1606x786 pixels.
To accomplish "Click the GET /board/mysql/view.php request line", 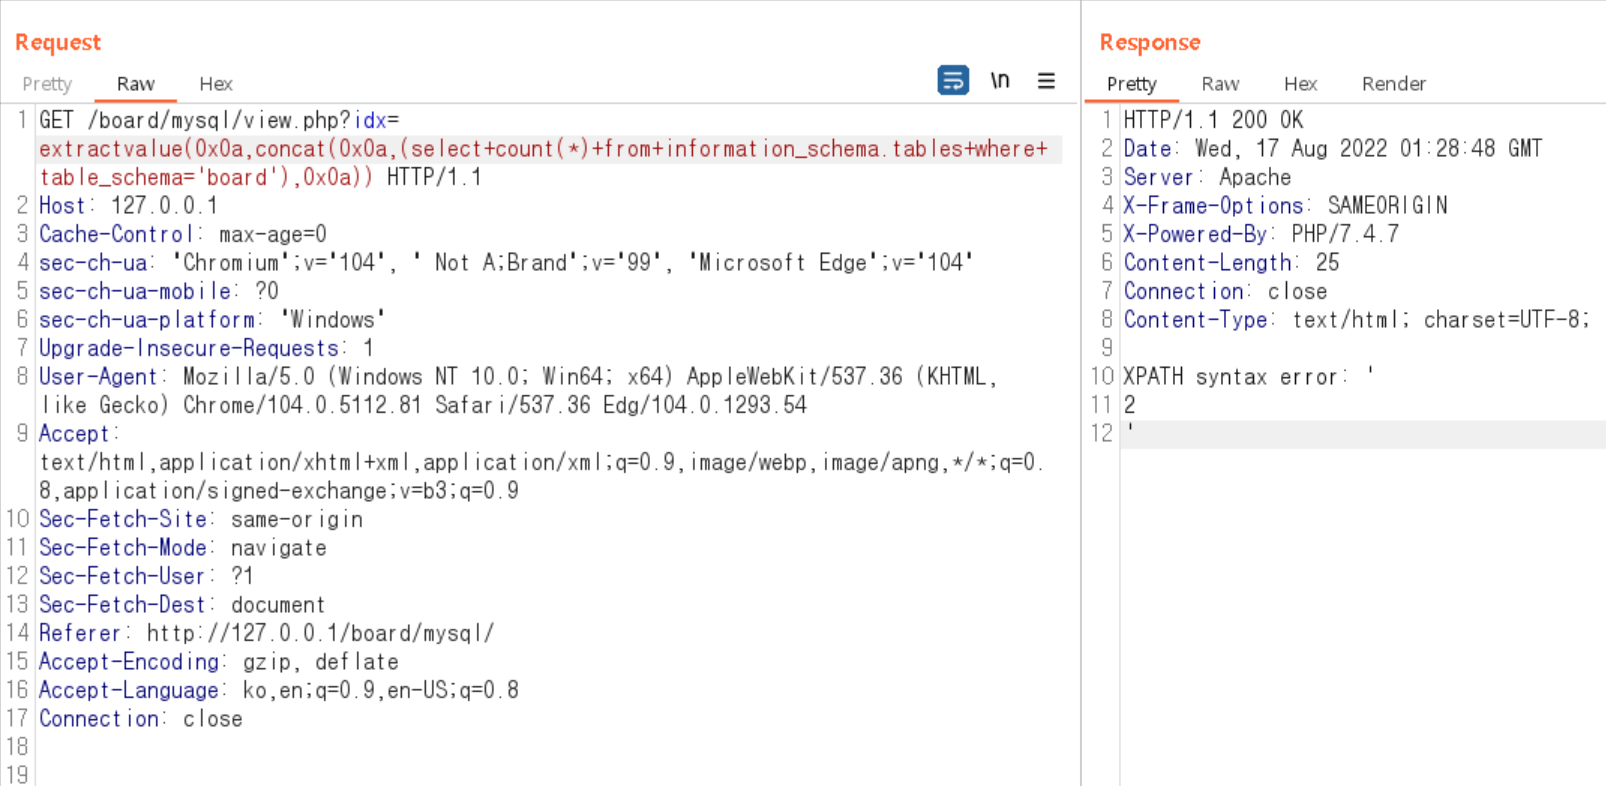I will (219, 120).
